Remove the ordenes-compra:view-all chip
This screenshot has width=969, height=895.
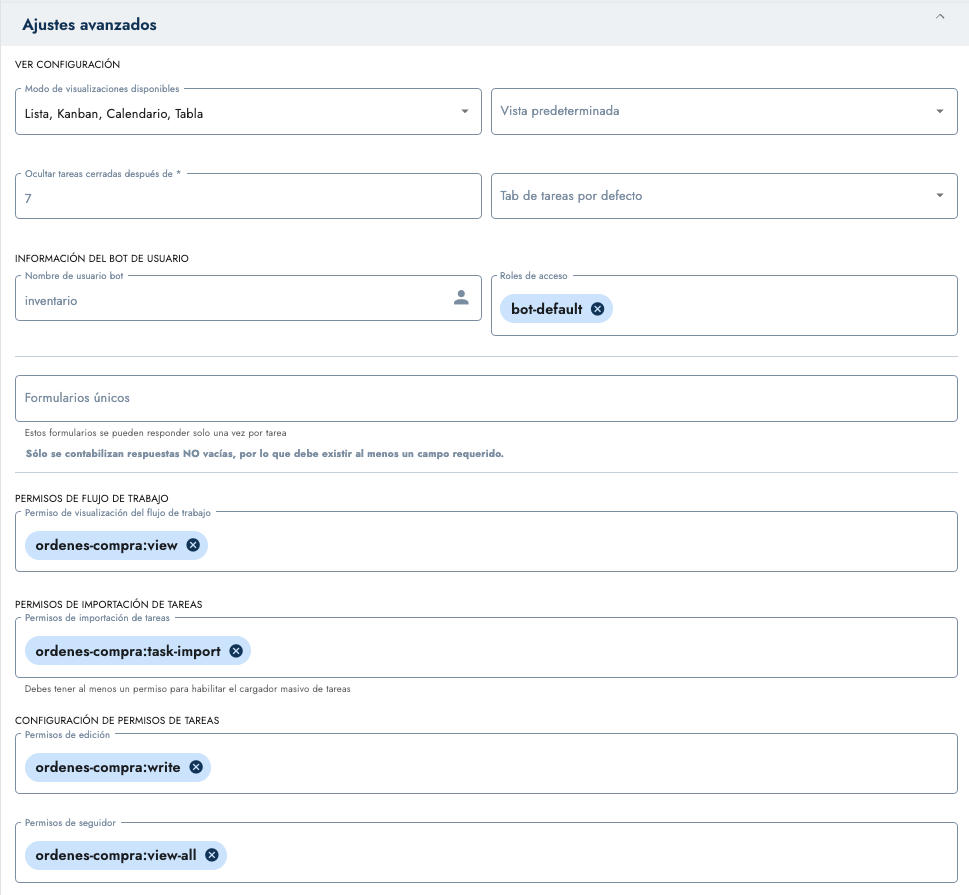(212, 855)
